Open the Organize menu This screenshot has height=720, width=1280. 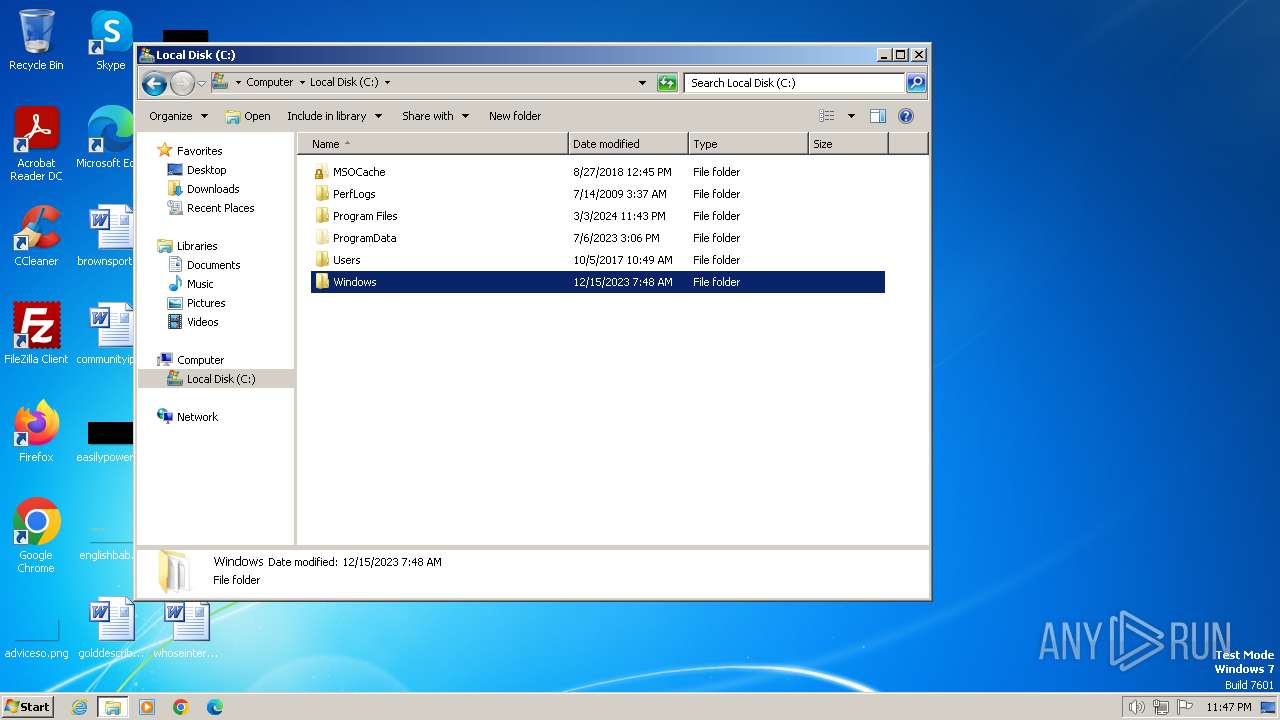click(178, 116)
